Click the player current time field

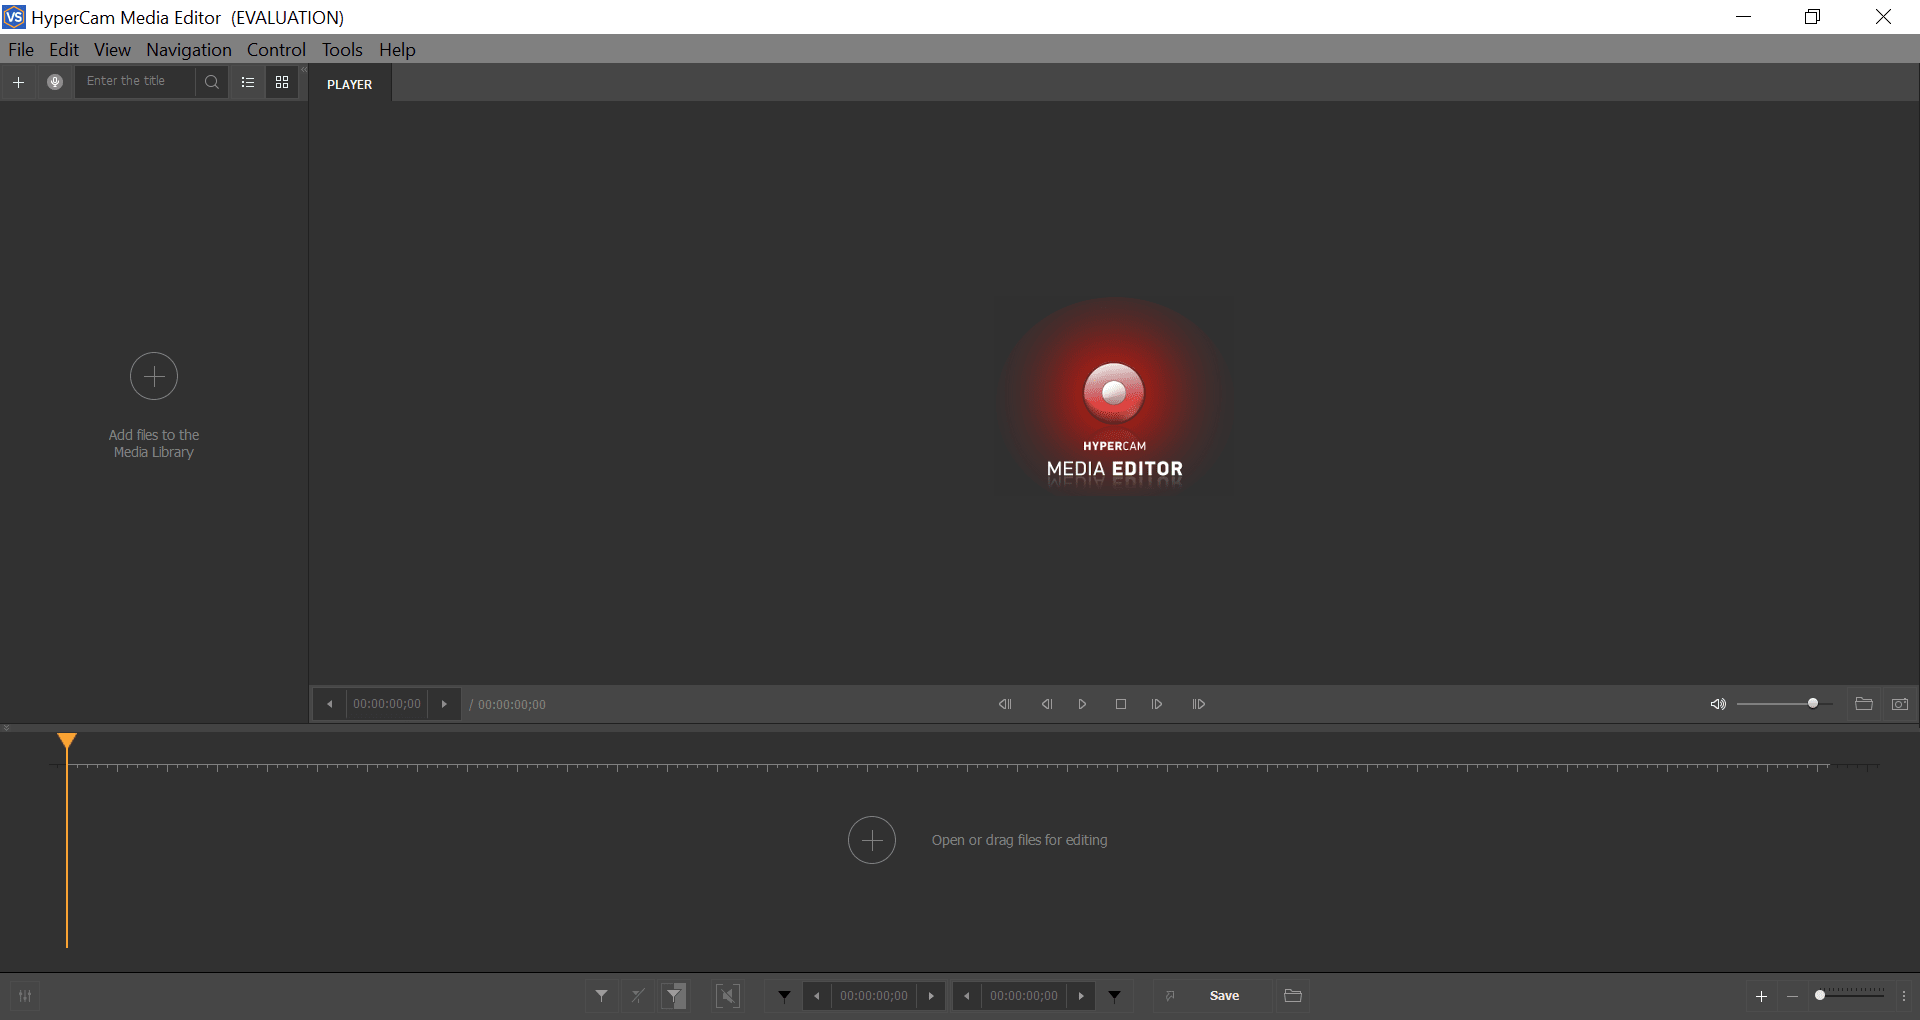[387, 704]
